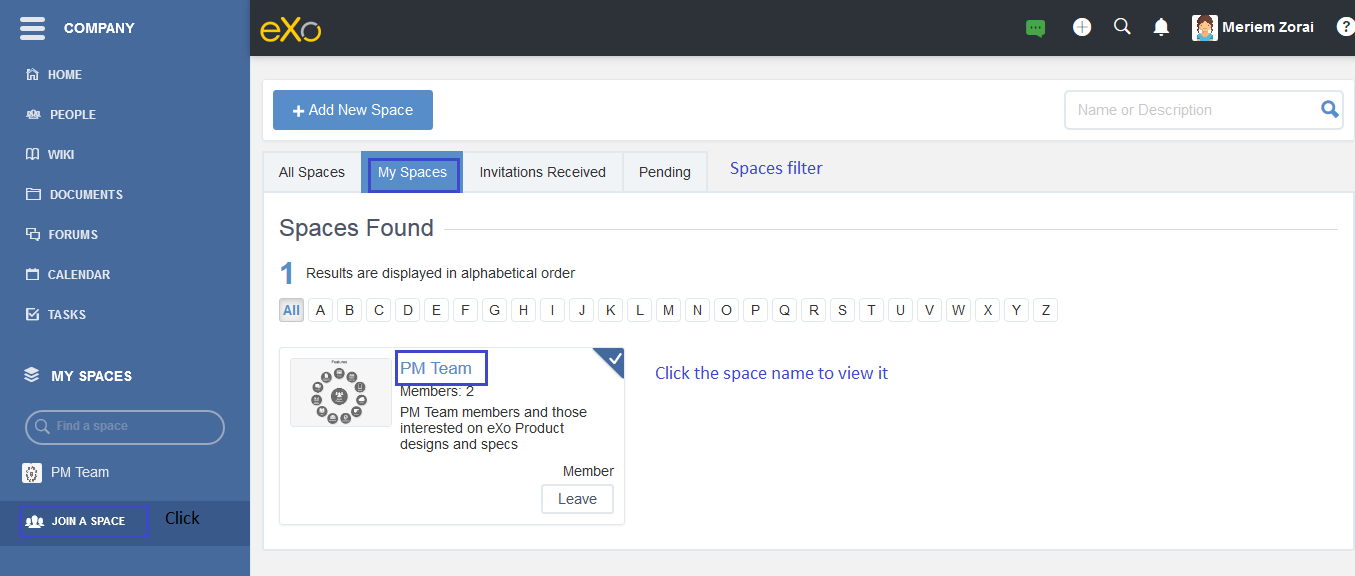Filter spaces by letter S
Screen dimensions: 1355x576
(842, 310)
